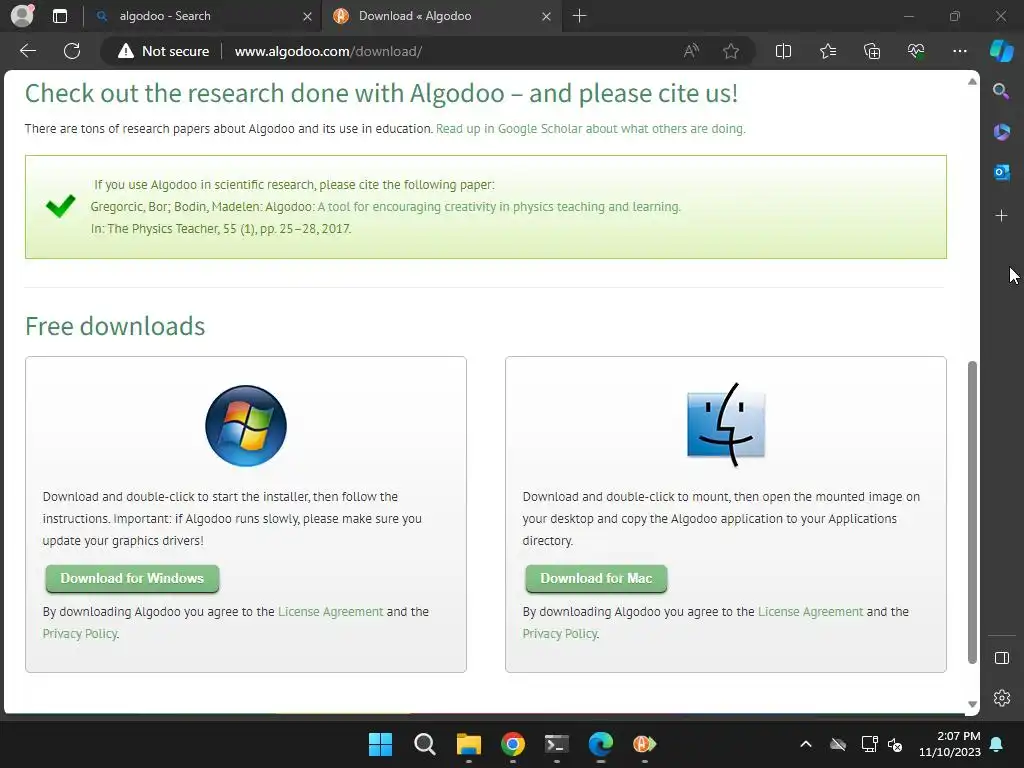Click Download for Mac button
This screenshot has height=768, width=1024.
tap(596, 579)
